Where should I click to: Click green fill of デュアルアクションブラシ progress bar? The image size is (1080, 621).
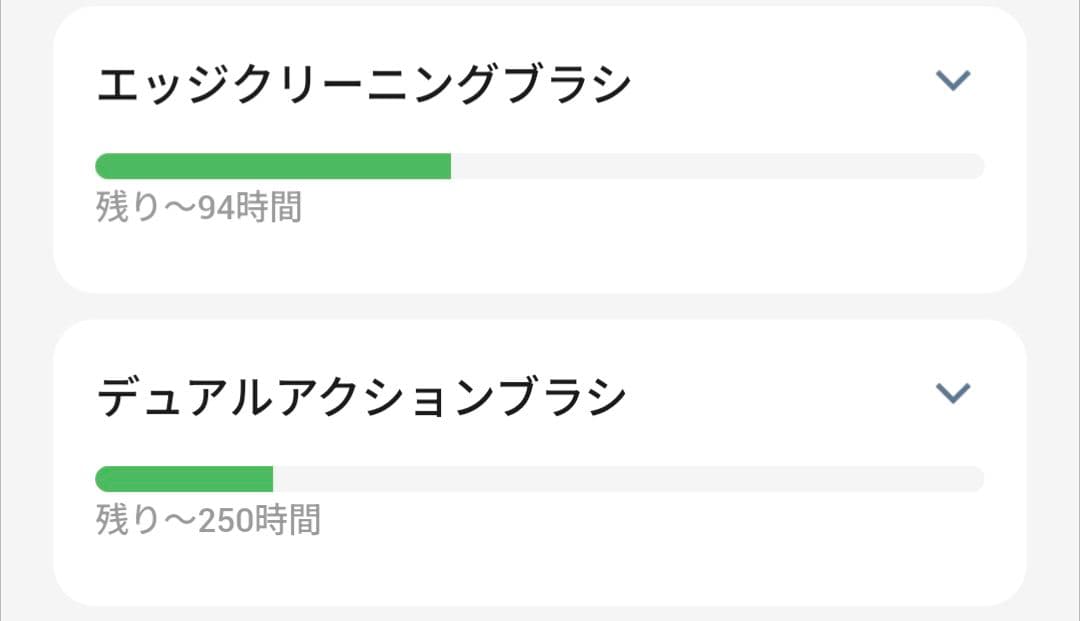click(184, 479)
